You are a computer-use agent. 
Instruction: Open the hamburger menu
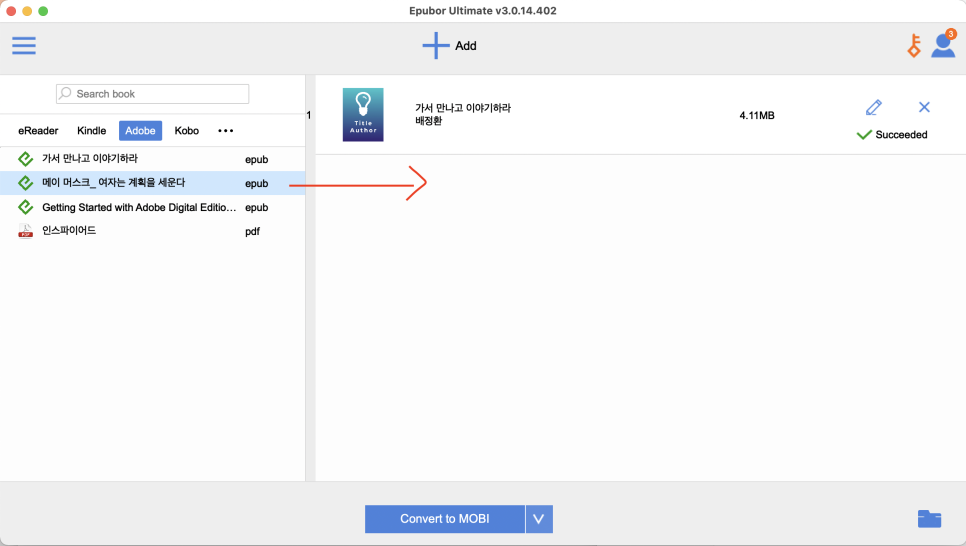[x=24, y=46]
